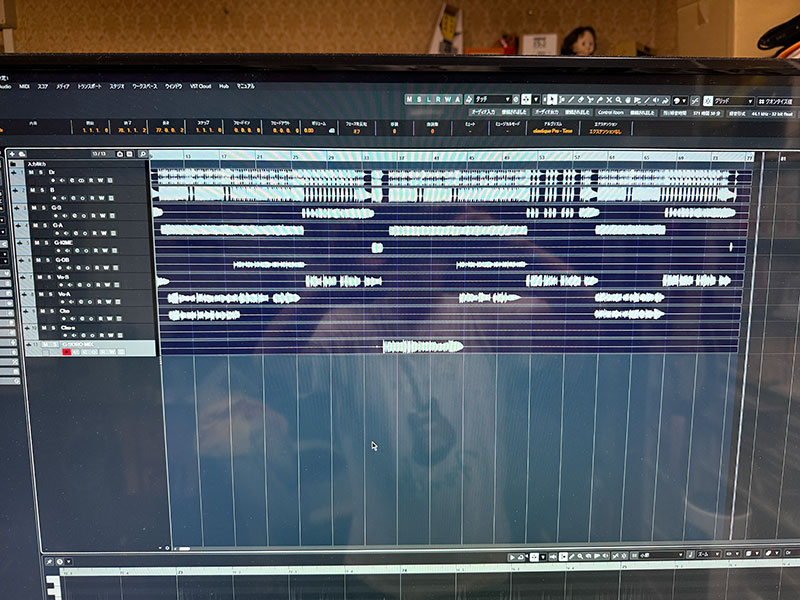Click the input/output folder track icon
Viewport: 800px width, 600px height.
[x=13, y=164]
